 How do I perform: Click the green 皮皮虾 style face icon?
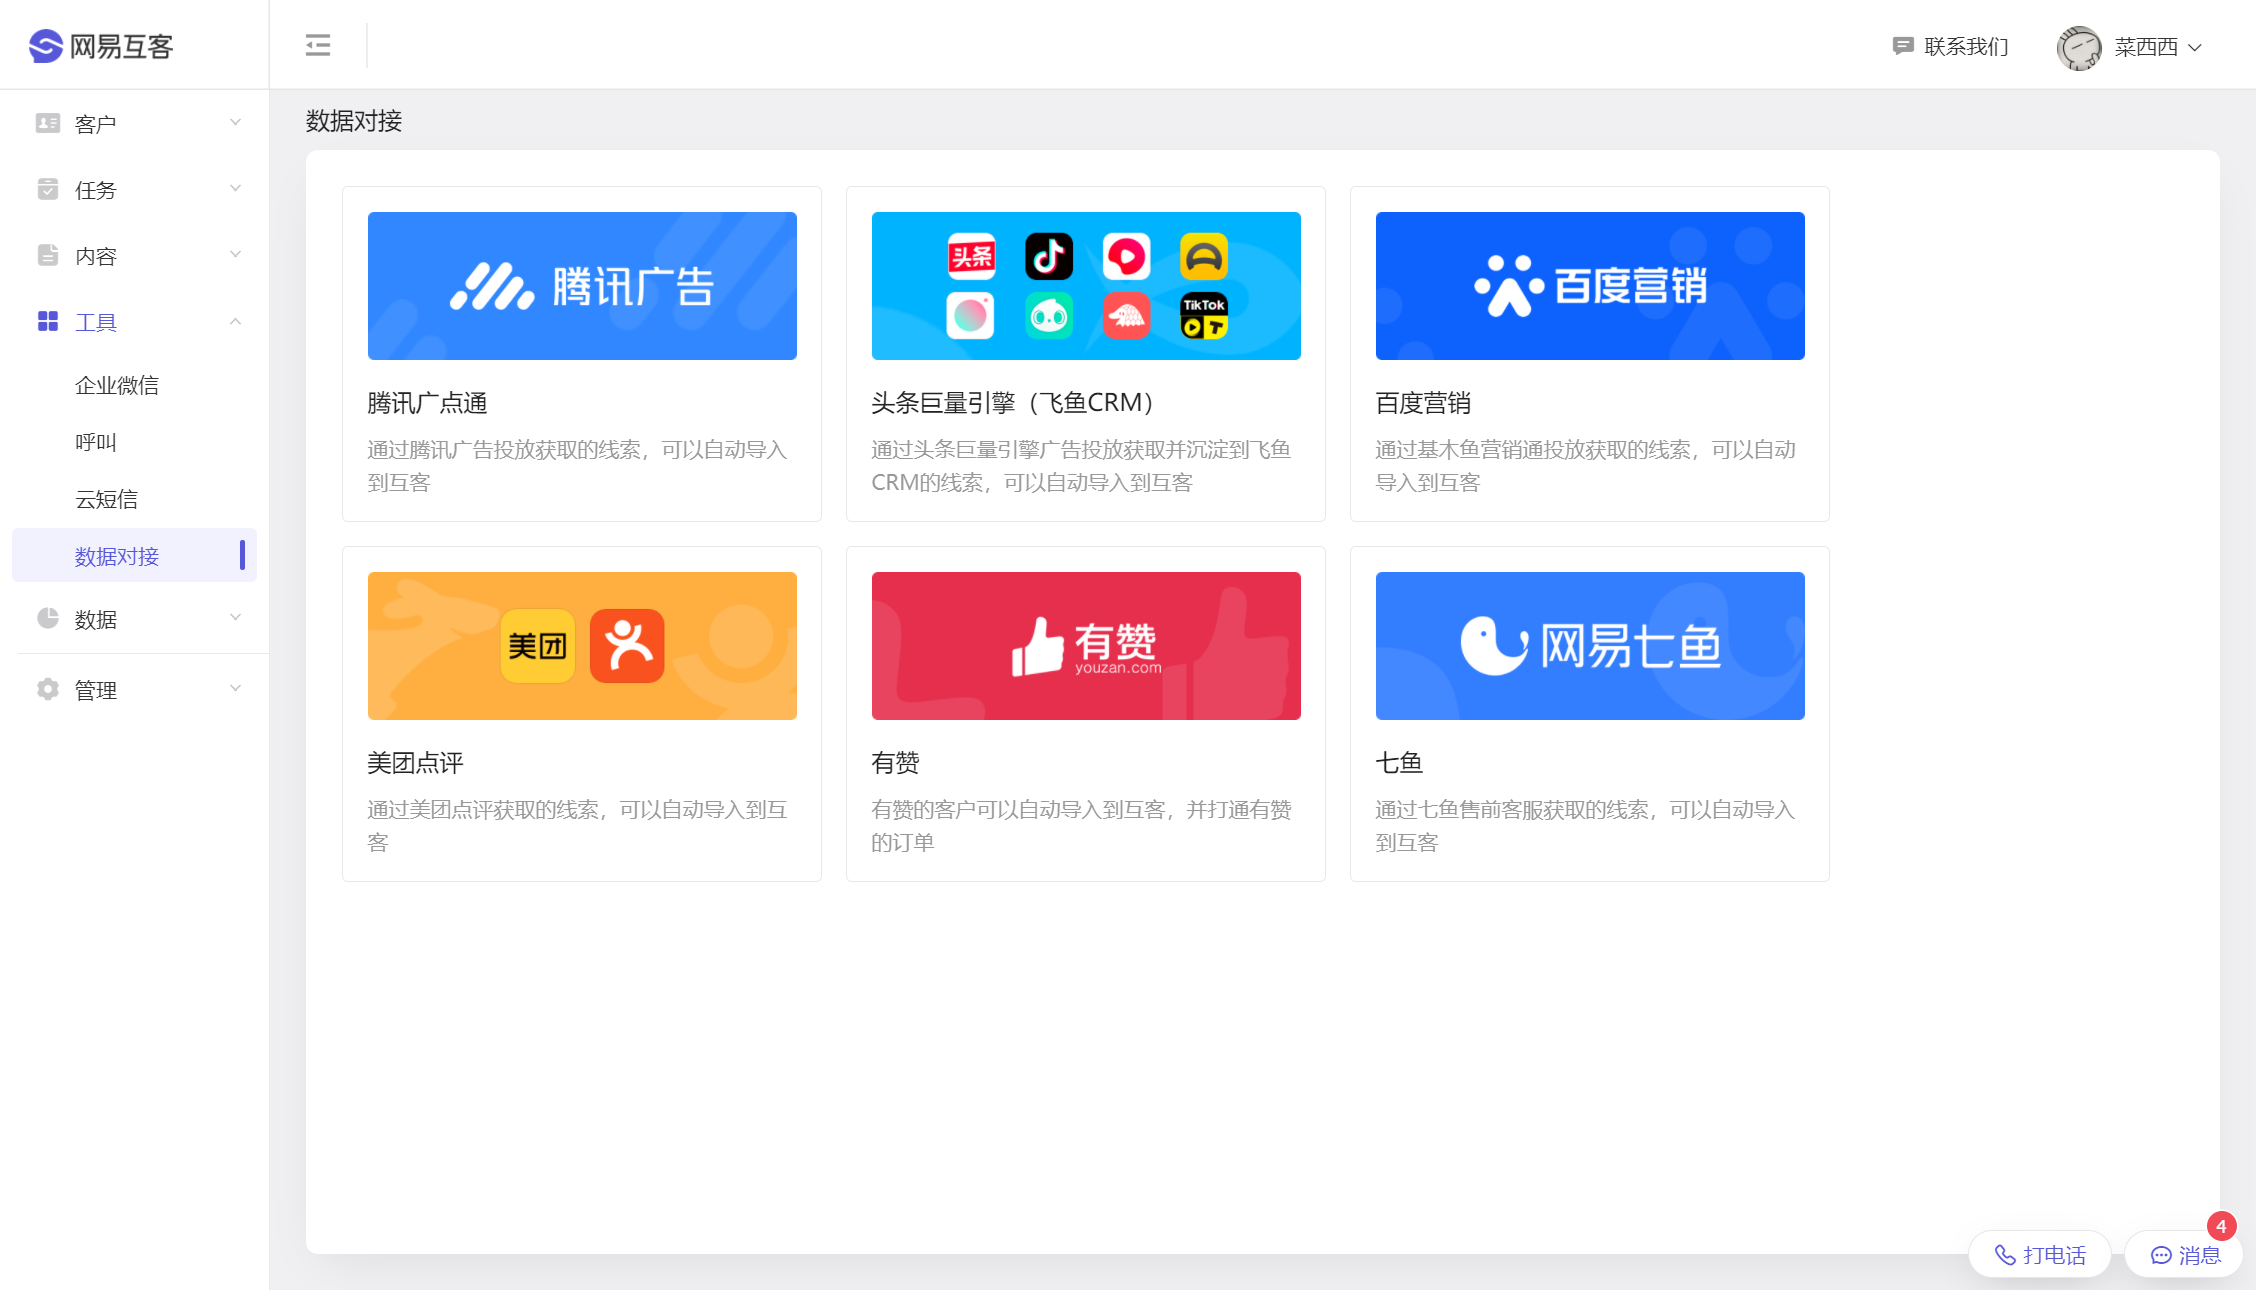[x=1049, y=316]
